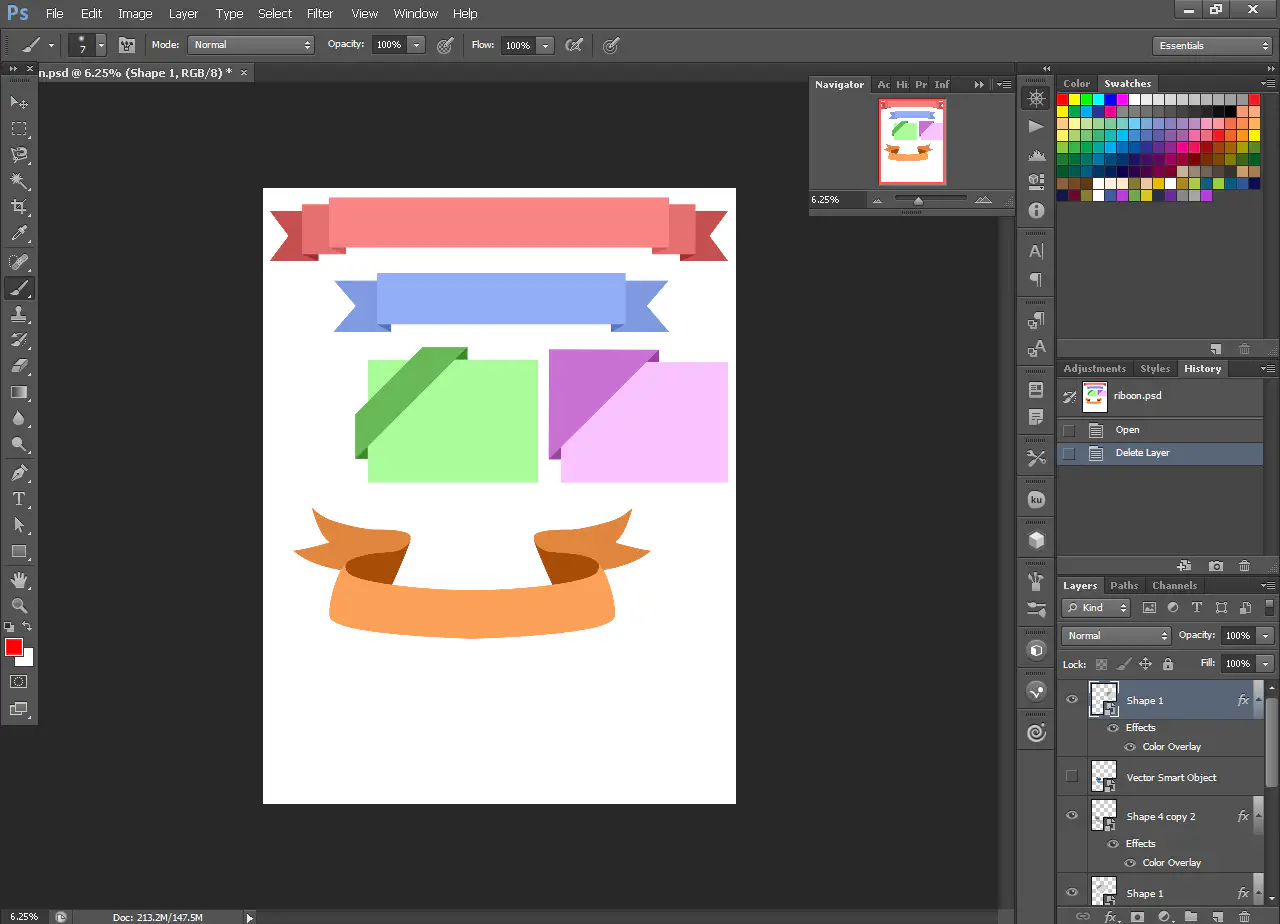1280x924 pixels.
Task: Open the brush Mode dropdown
Action: coord(251,45)
